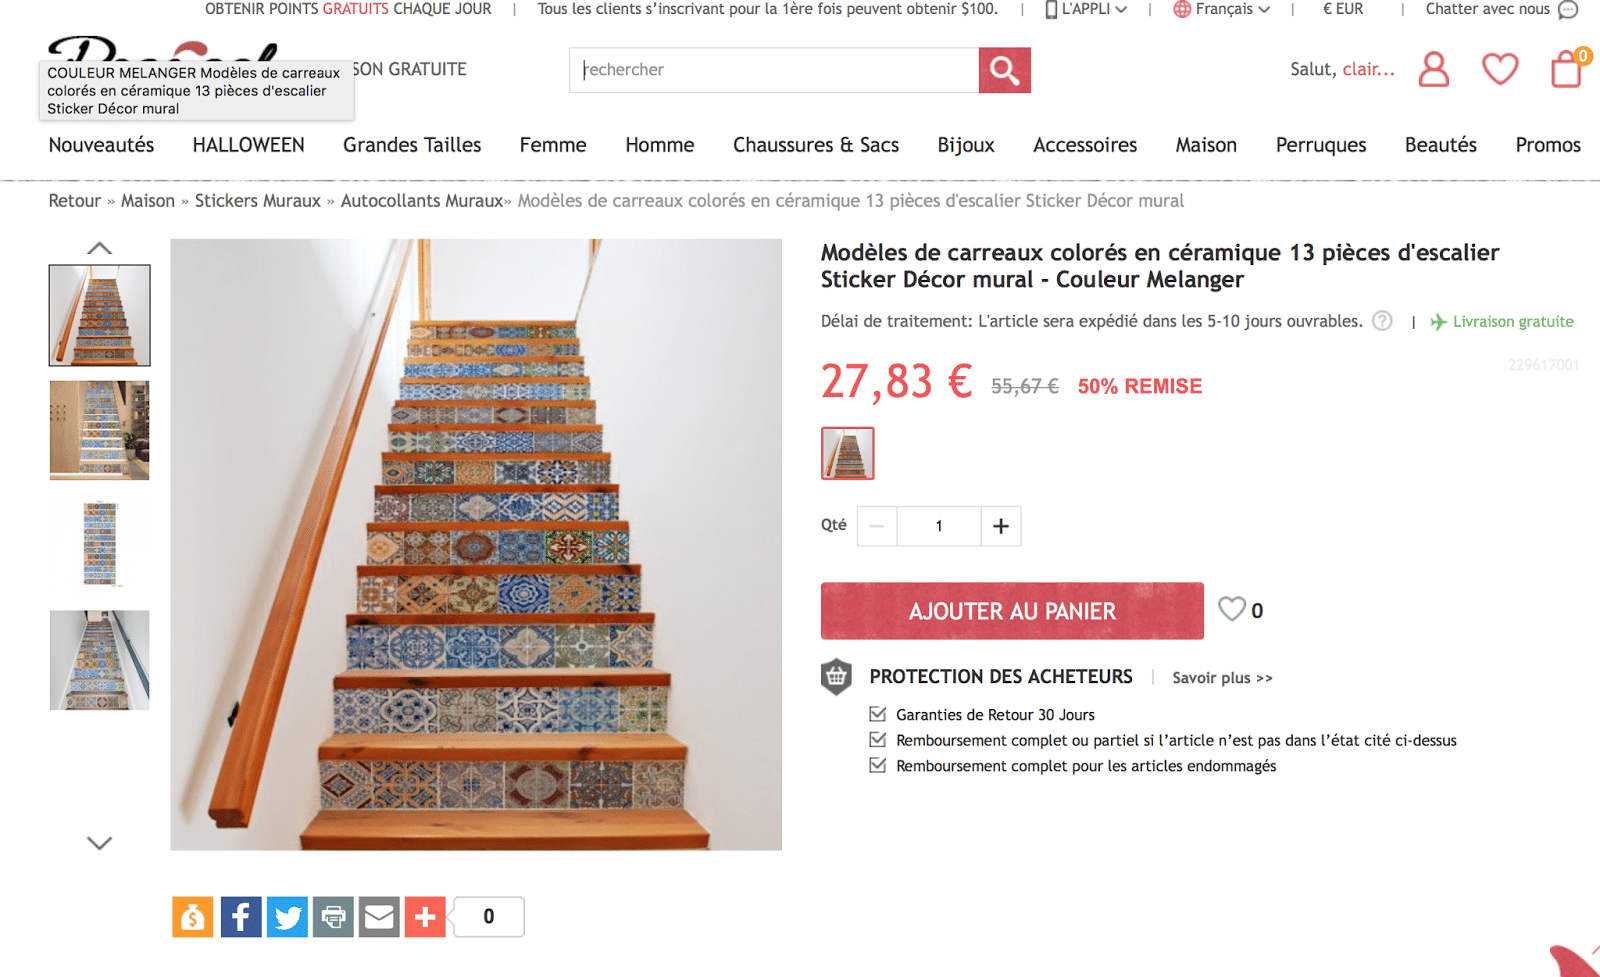Screen dimensions: 1600x977
Task: Open the L'APPLI dropdown
Action: pos(1086,9)
